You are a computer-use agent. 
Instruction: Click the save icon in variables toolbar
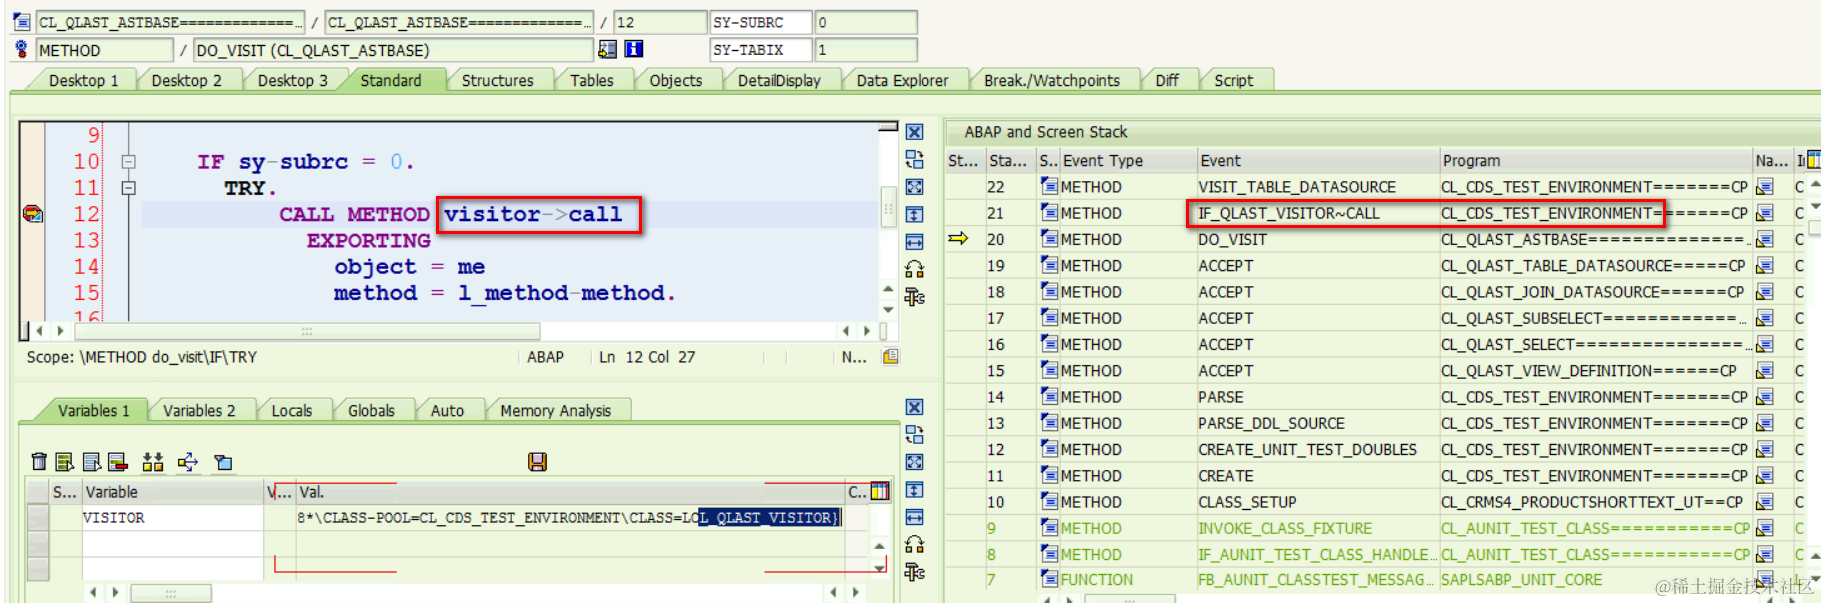(x=537, y=462)
